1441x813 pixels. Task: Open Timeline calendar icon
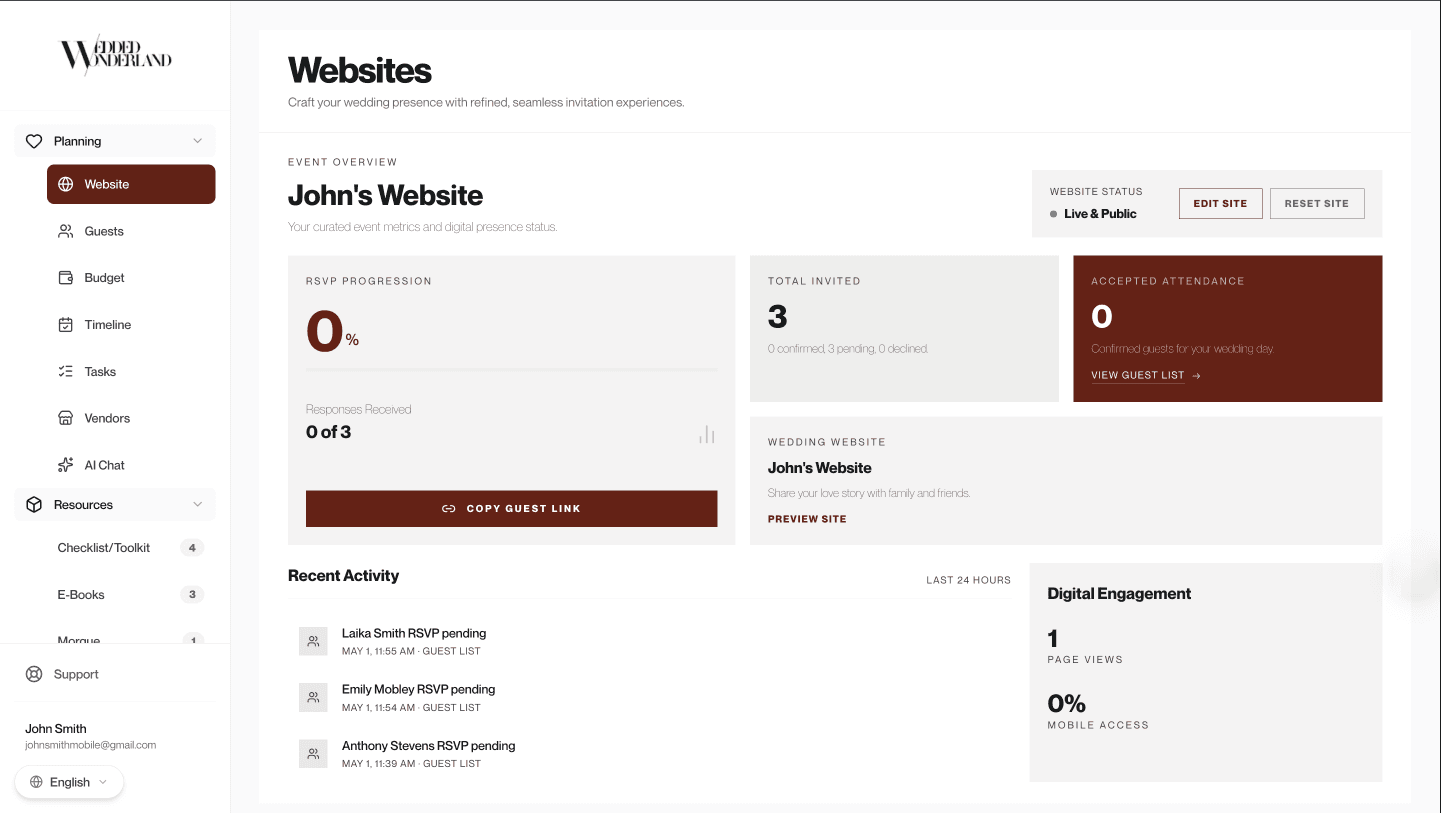click(65, 325)
